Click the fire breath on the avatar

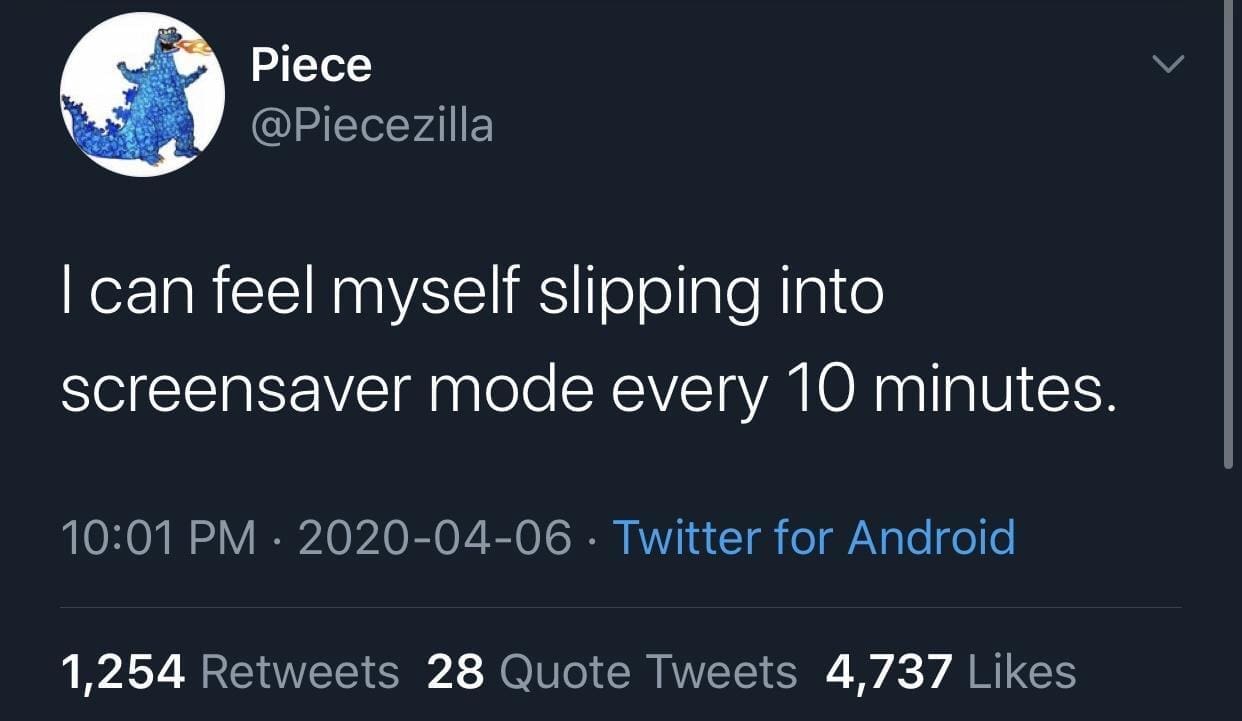tap(195, 47)
